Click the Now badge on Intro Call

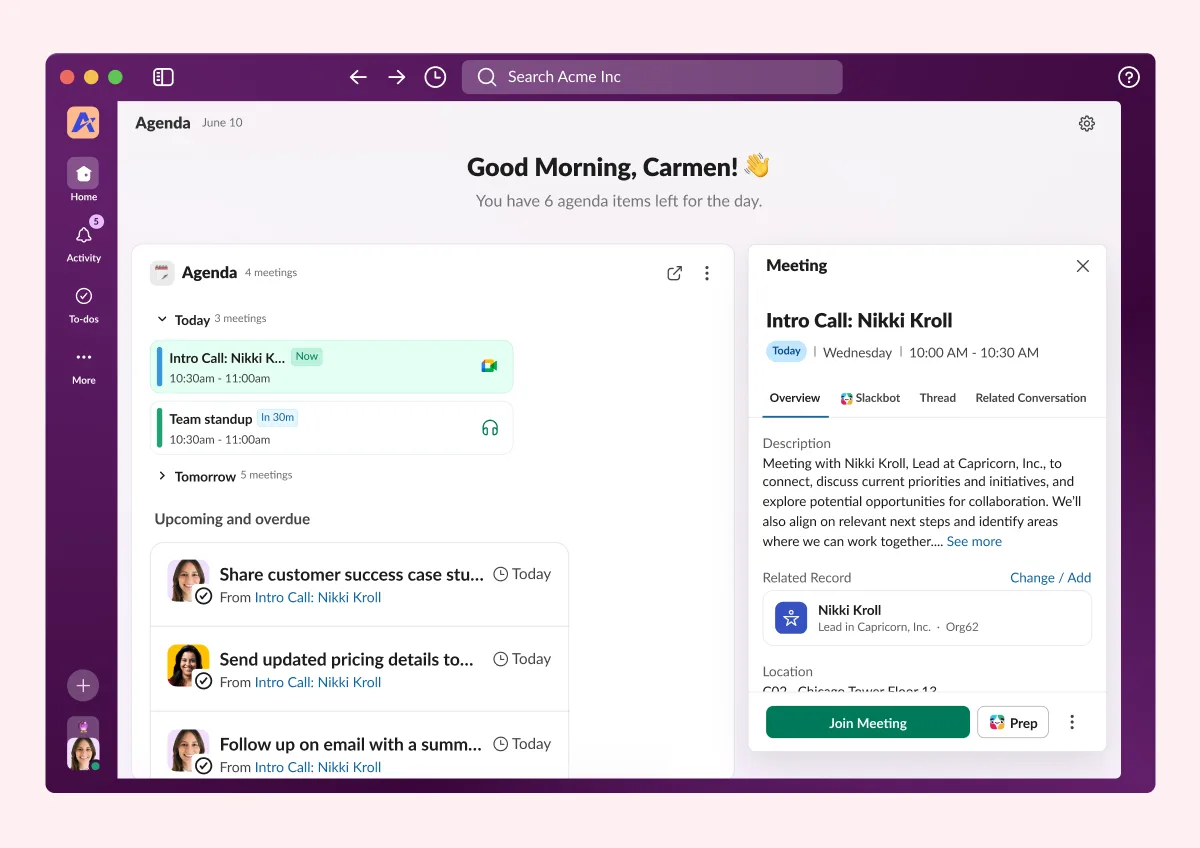click(x=307, y=356)
